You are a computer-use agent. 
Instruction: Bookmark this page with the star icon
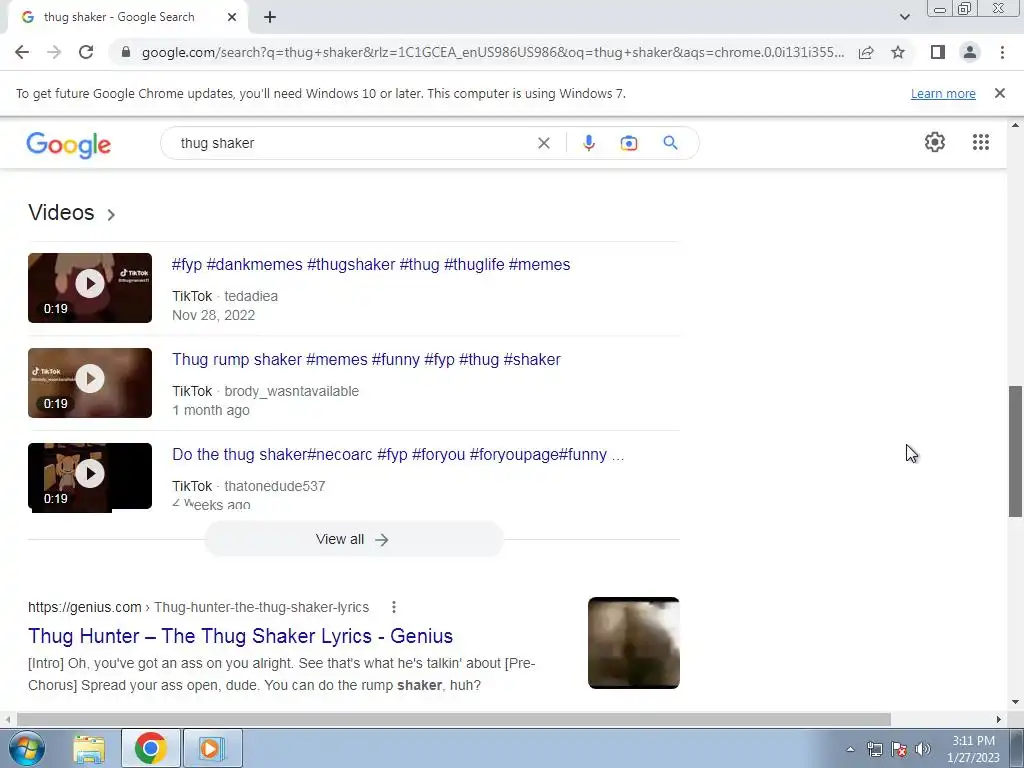898,52
